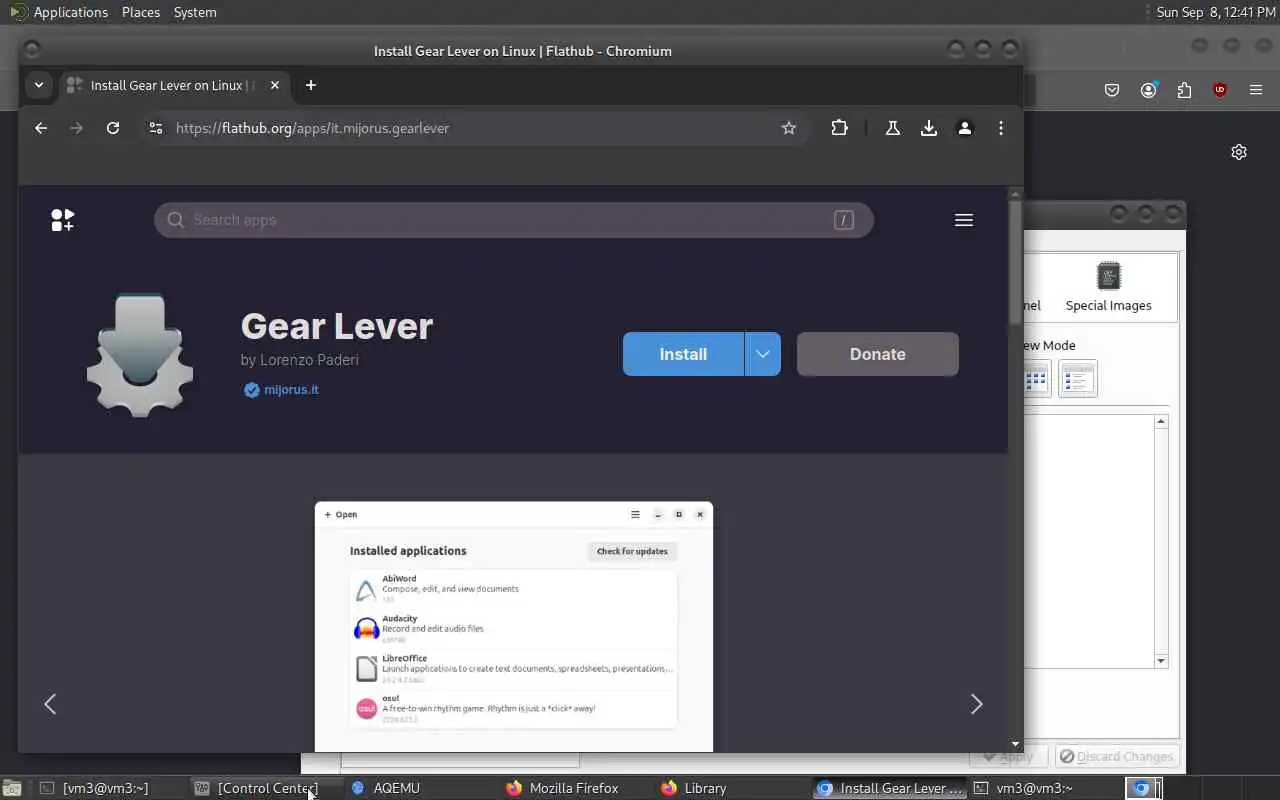Click Chromium page scroll down arrow
Image resolution: width=1280 pixels, height=800 pixels.
click(1015, 744)
